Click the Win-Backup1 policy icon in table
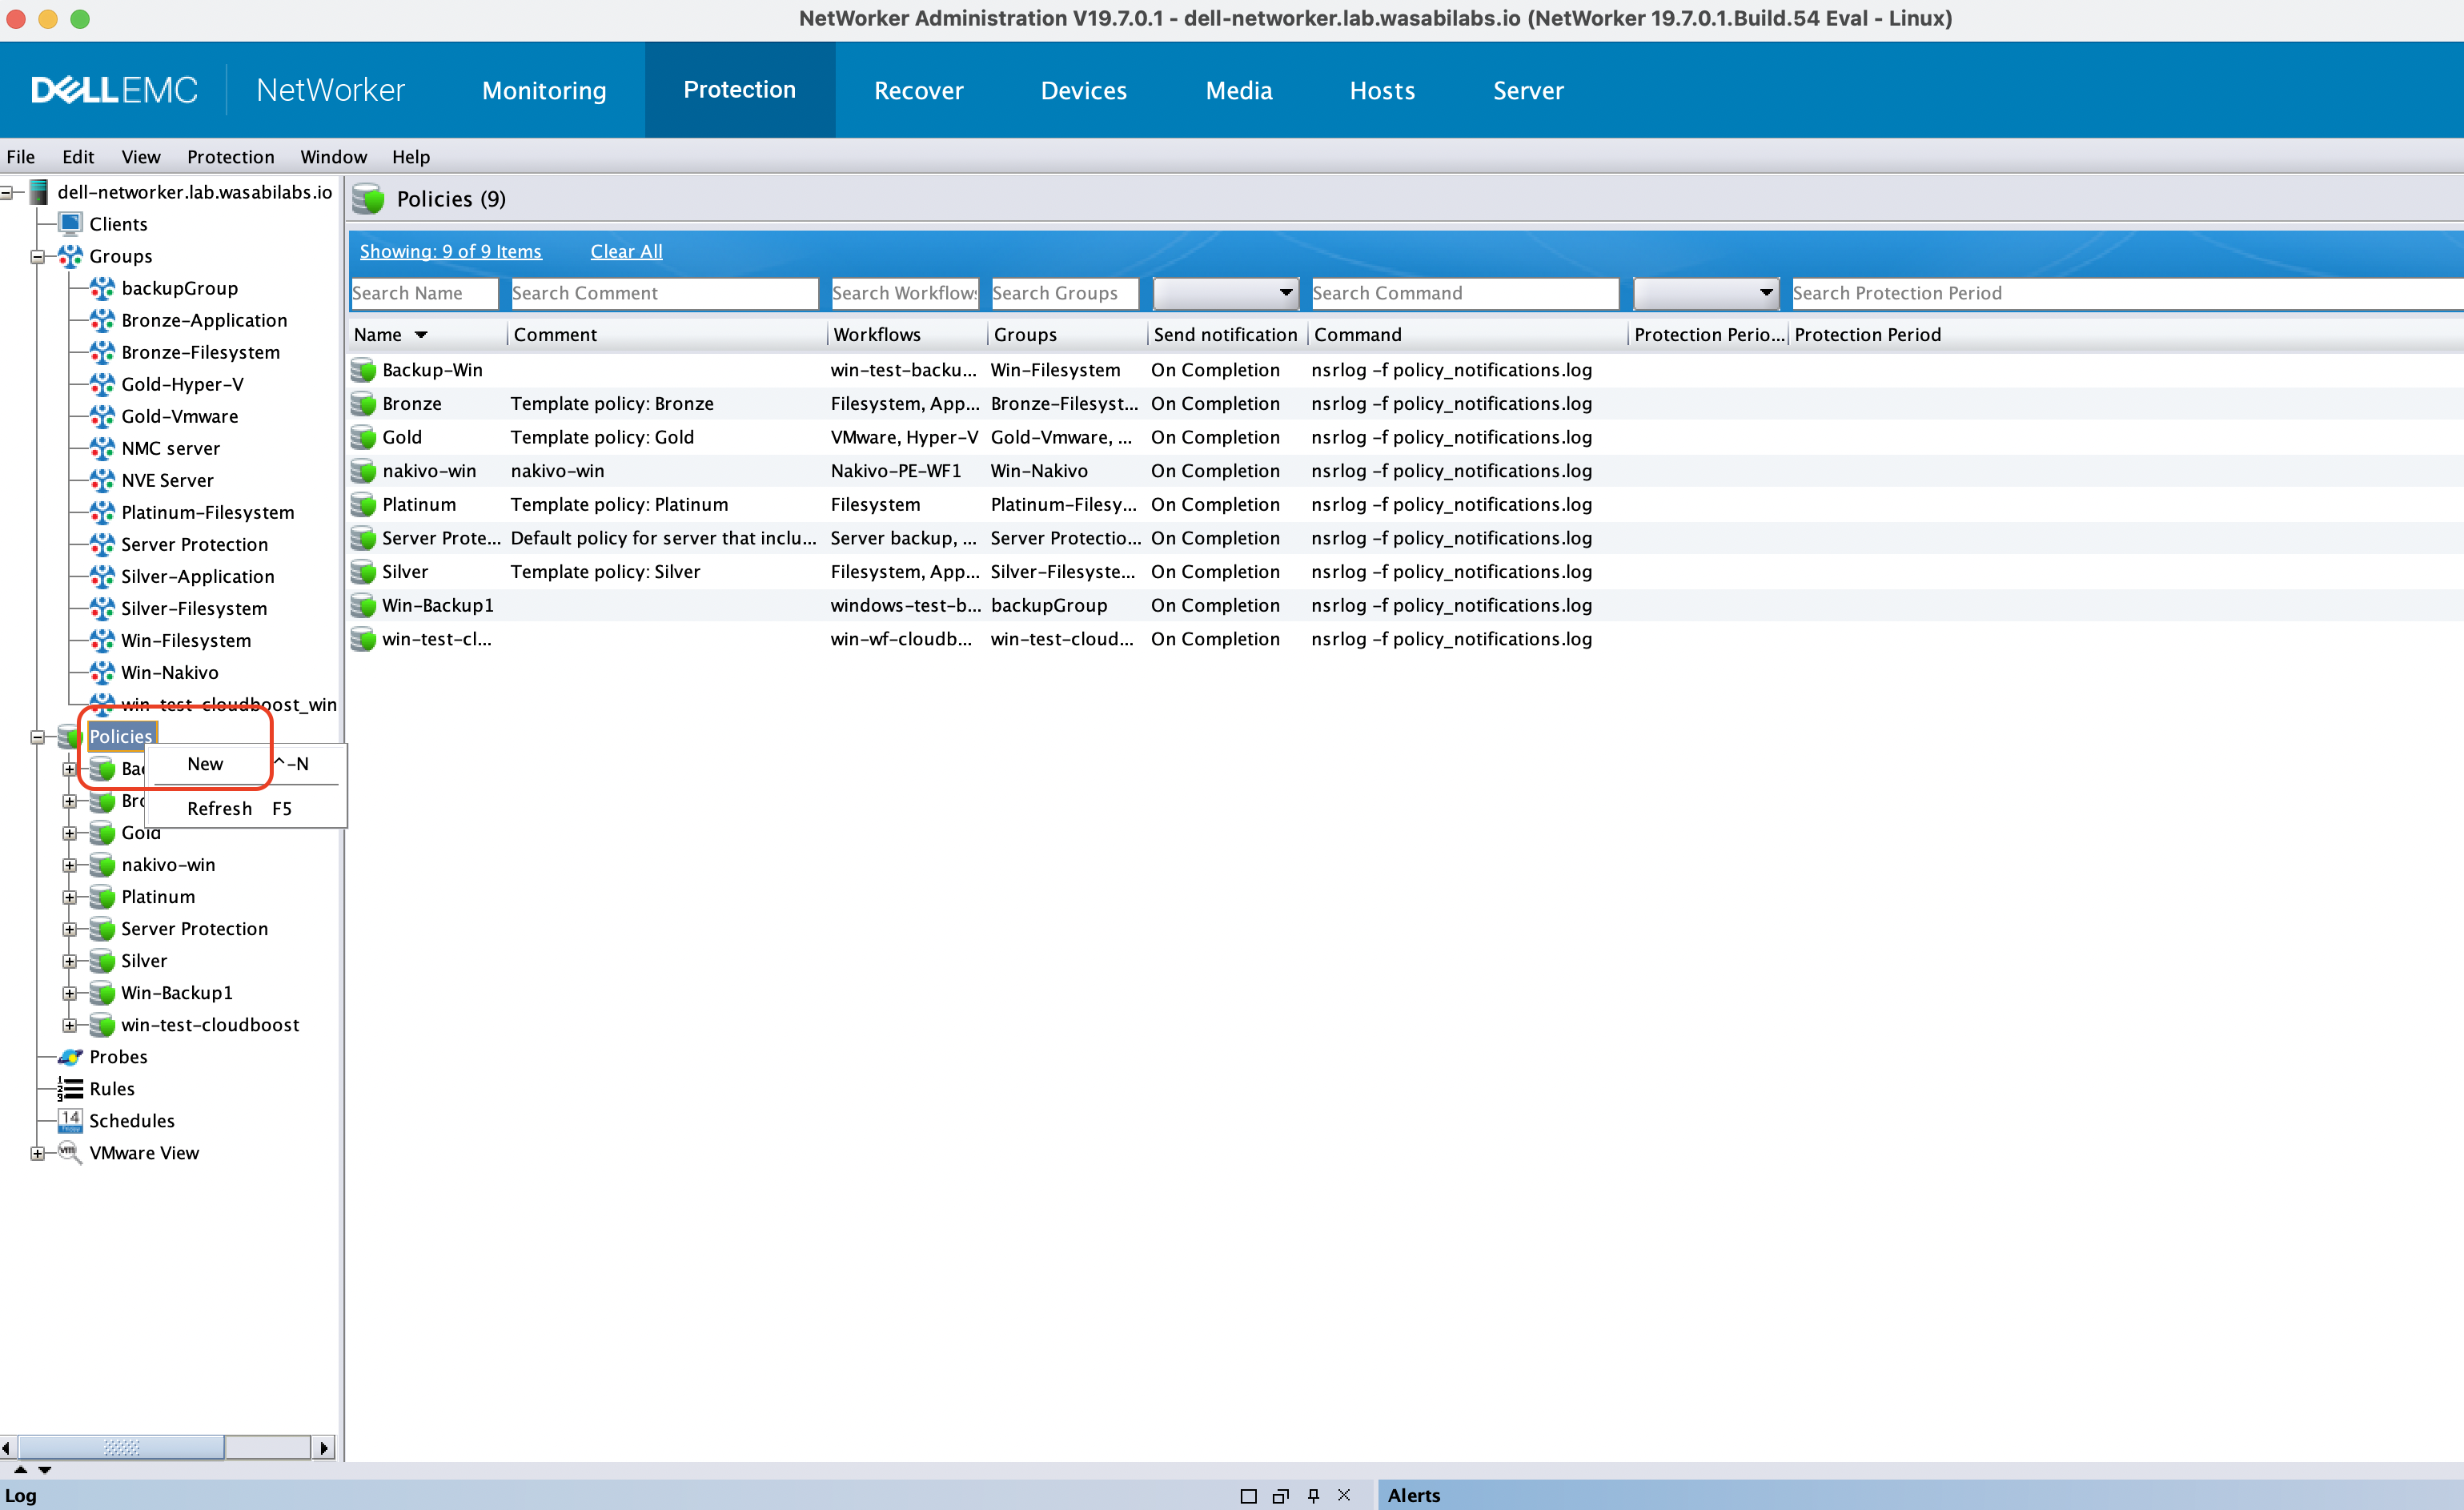 [x=364, y=605]
